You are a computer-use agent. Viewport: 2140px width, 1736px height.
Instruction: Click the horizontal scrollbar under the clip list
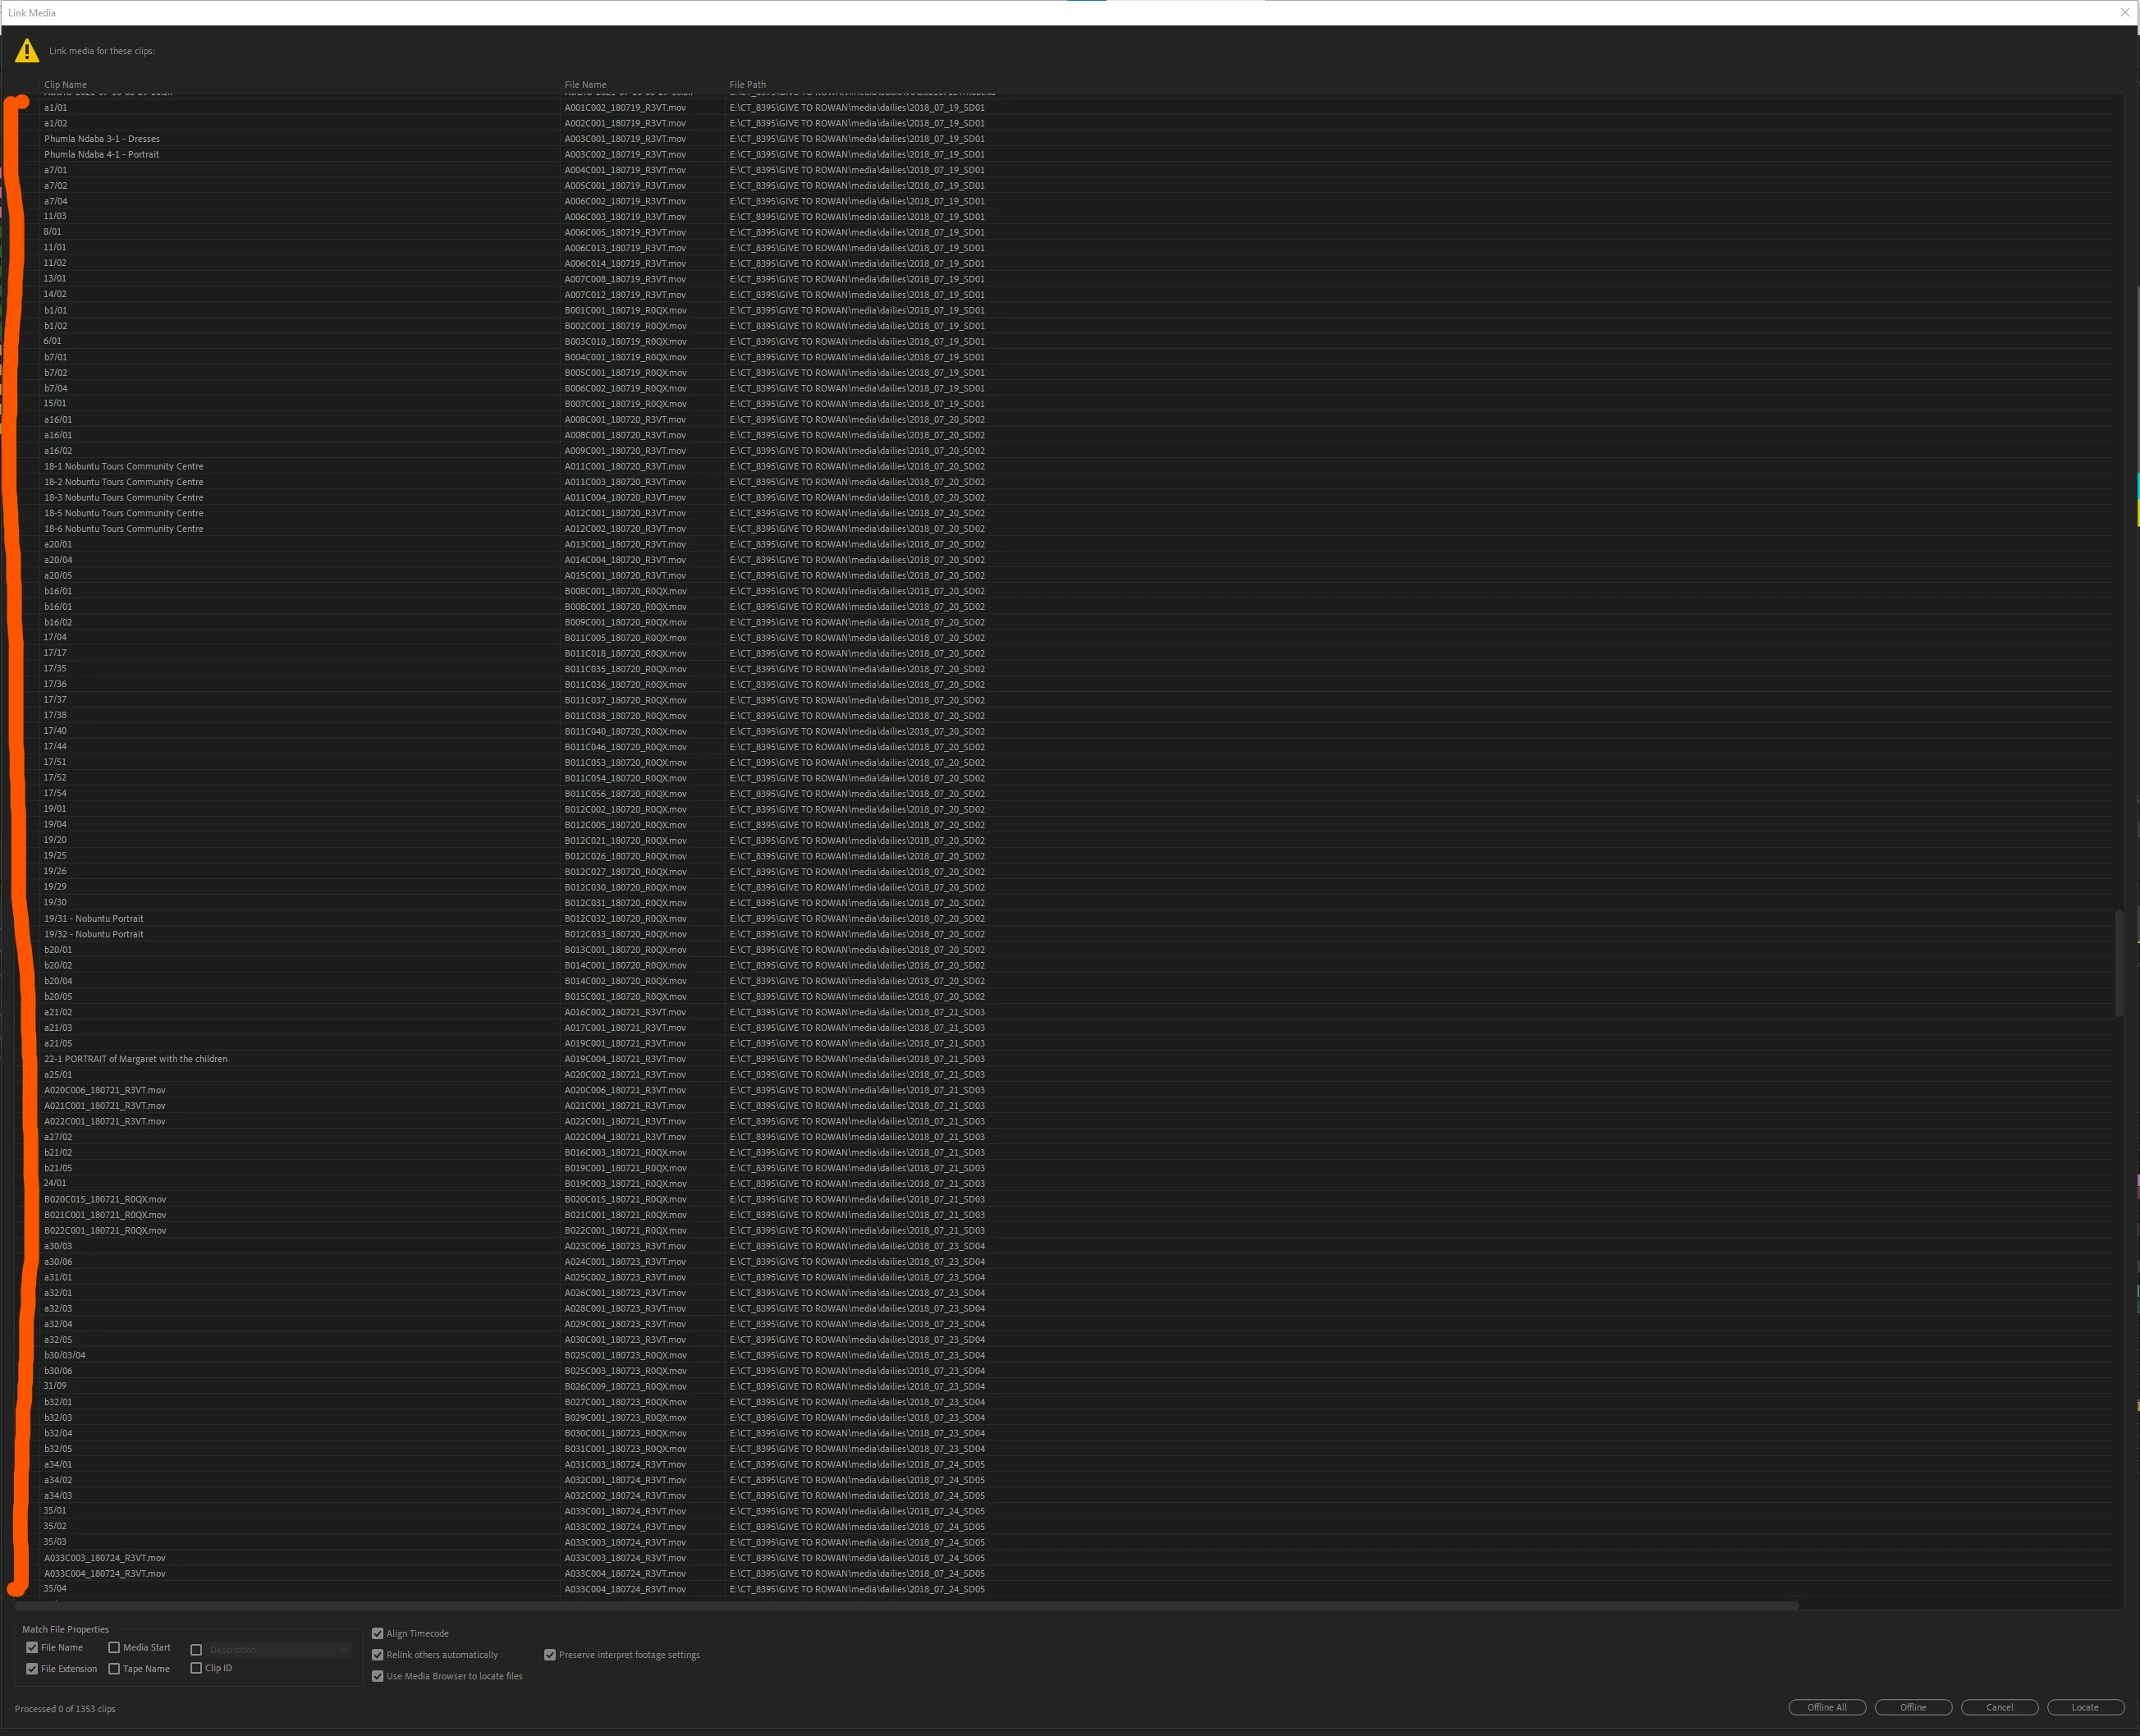(900, 1605)
